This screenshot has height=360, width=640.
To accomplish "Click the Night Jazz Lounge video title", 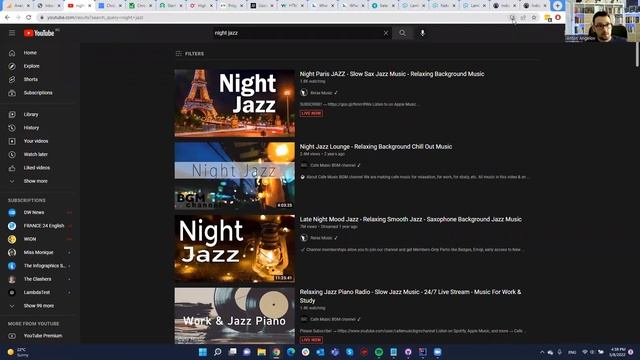I will pos(376,147).
